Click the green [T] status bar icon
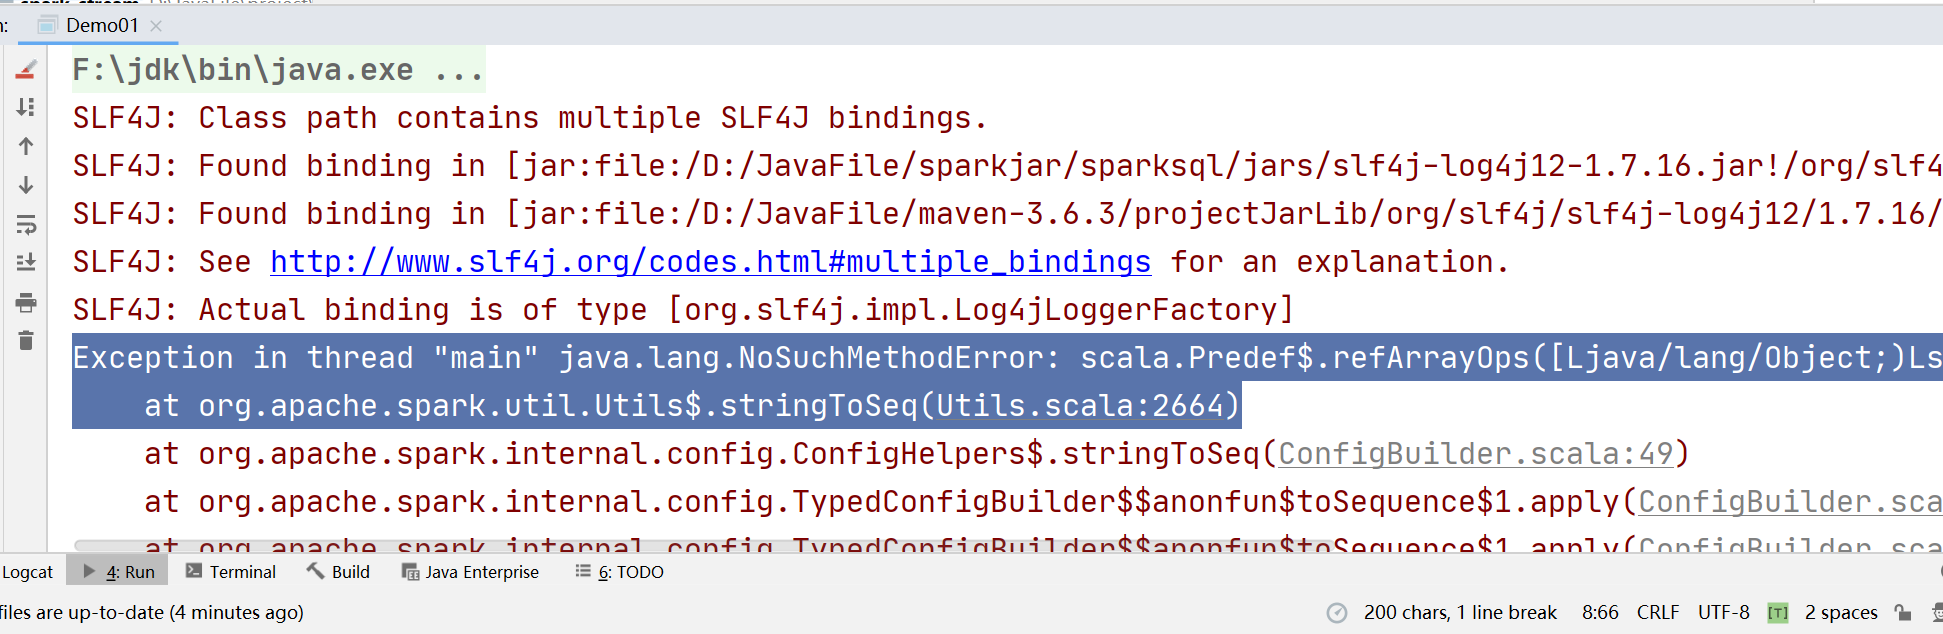Screen dimensions: 1943x634 [x=1777, y=613]
